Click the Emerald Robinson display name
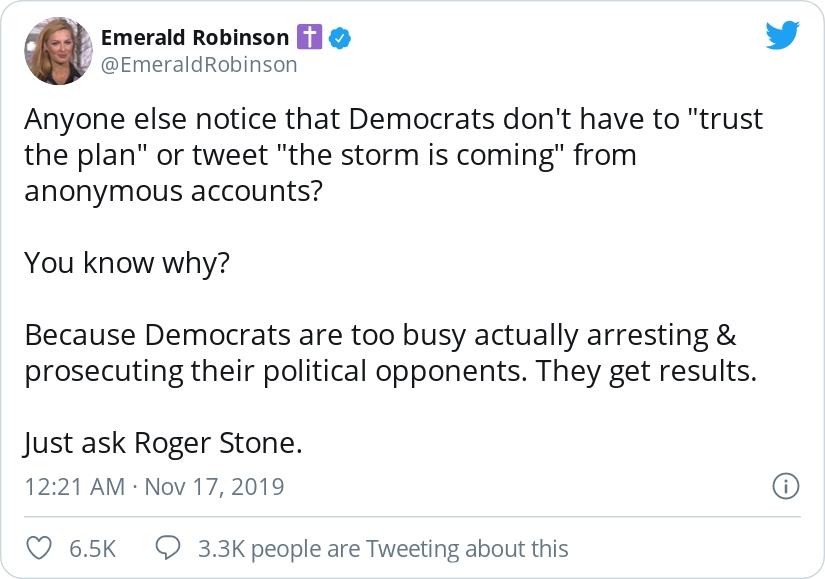Viewport: 825px width, 579px height. tap(195, 38)
